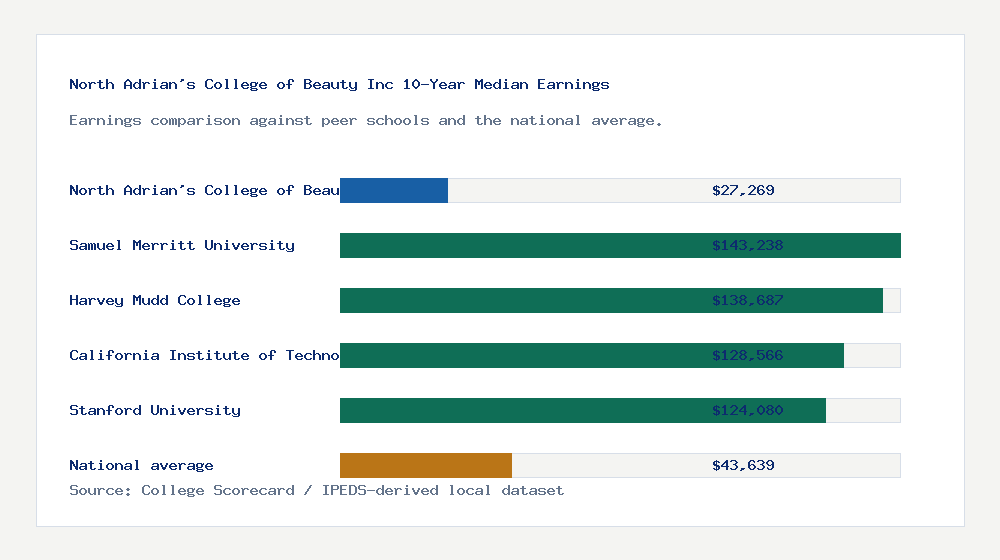The image size is (1000, 560).
Task: Select the $138,687 earnings value
Action: (747, 300)
